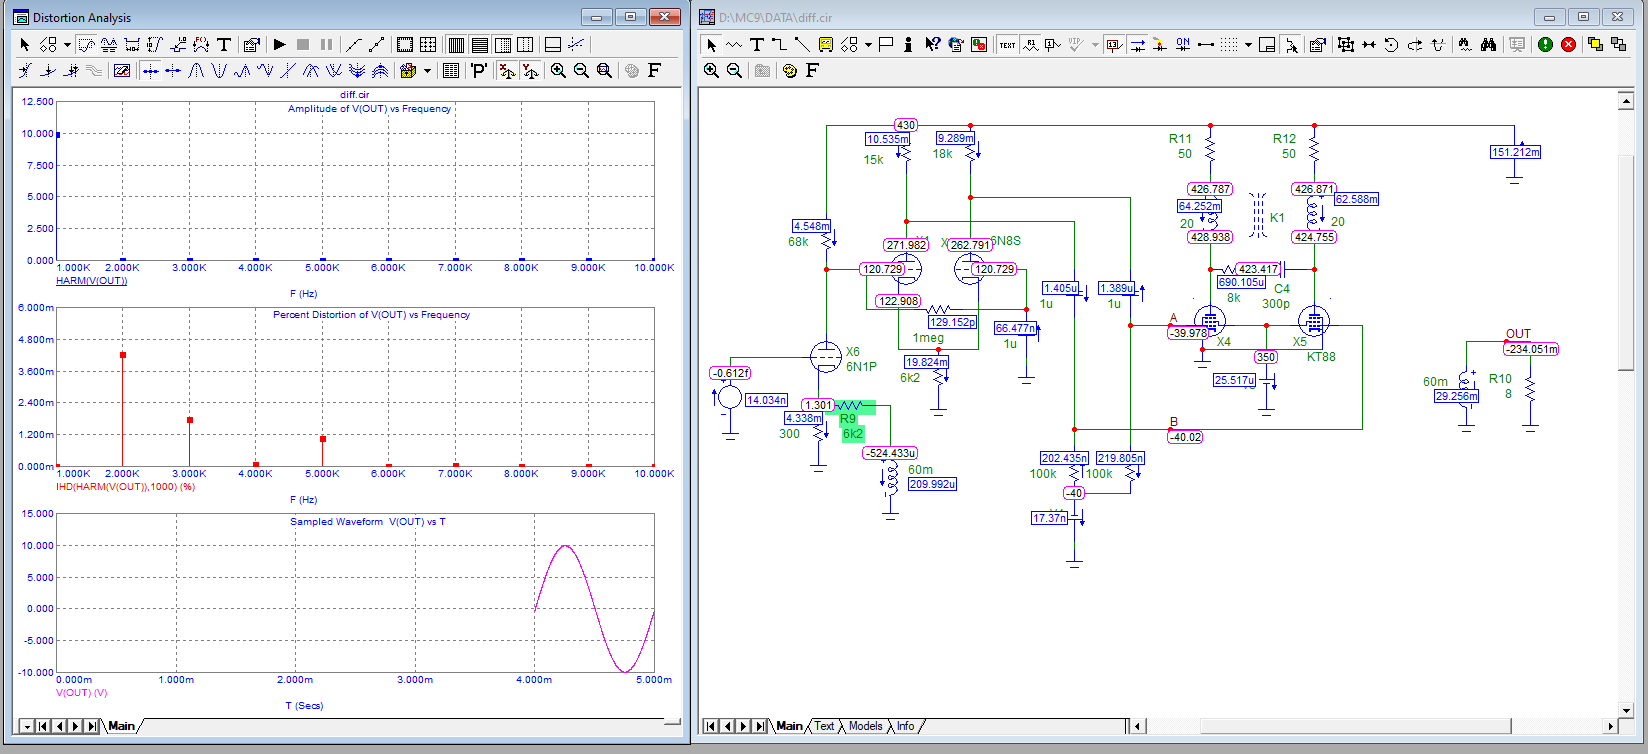Click the Run analysis play button

coord(280,44)
